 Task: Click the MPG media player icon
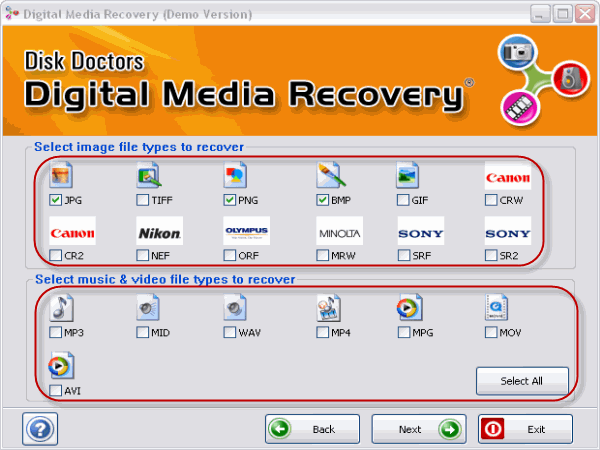[x=409, y=308]
